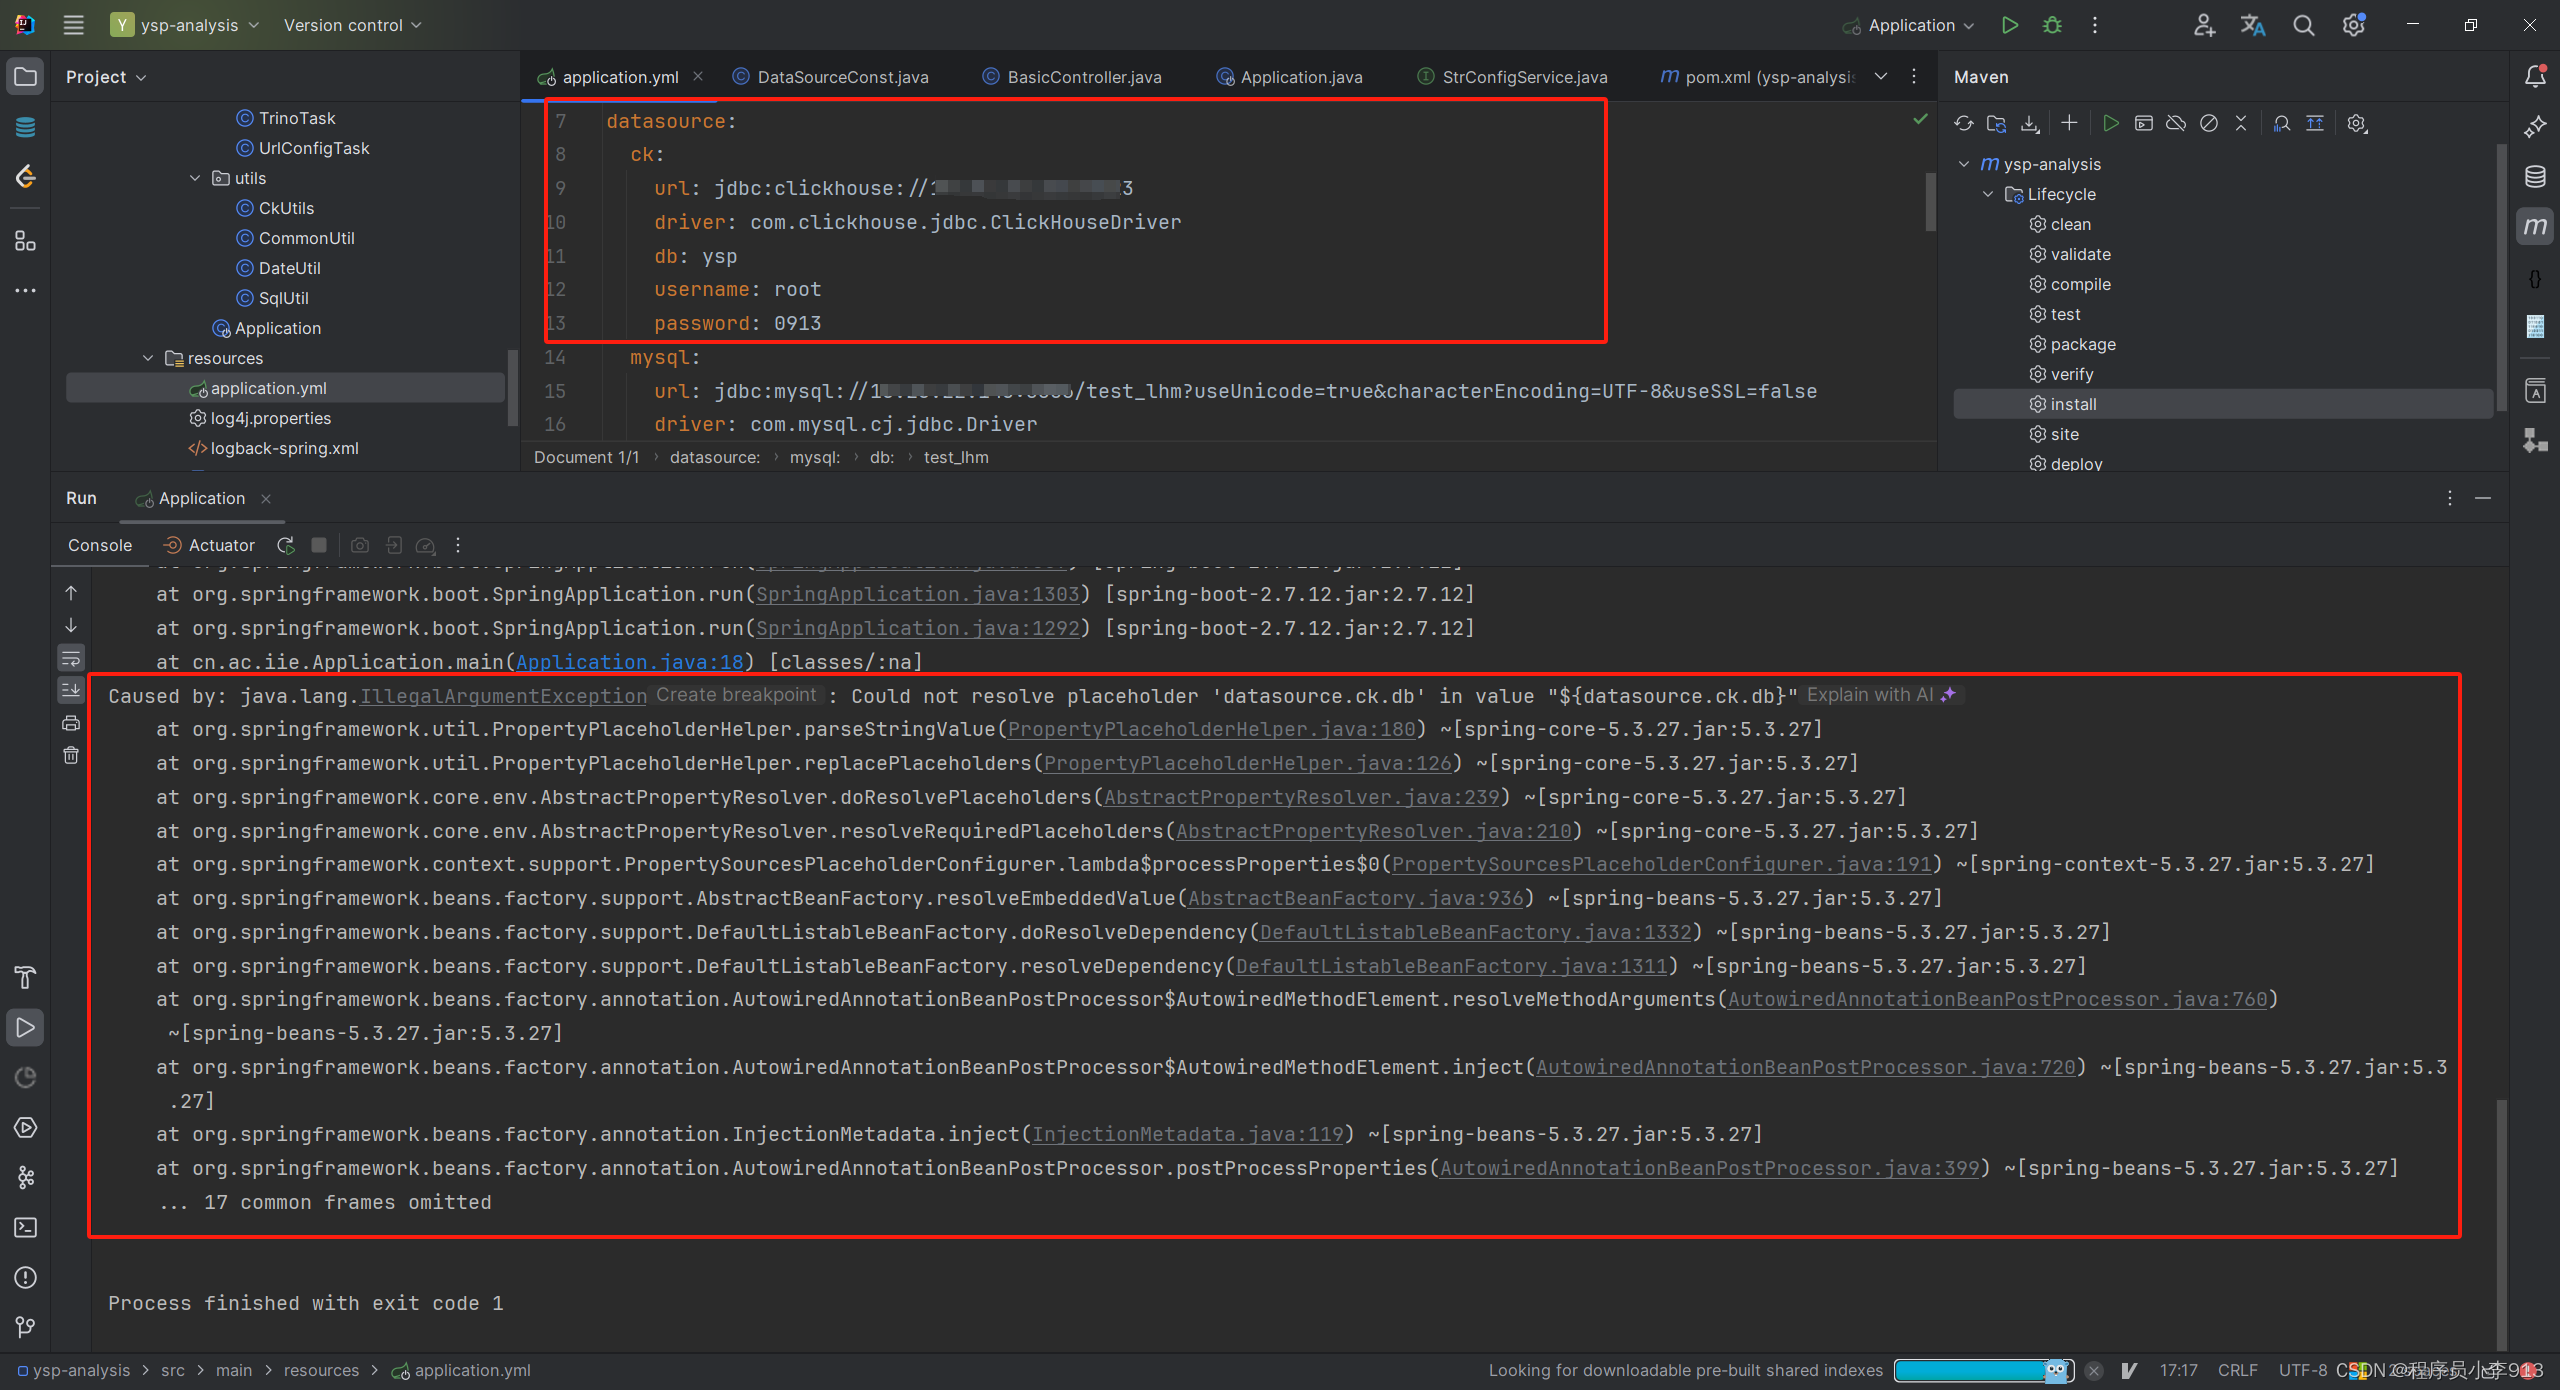Toggle Maven offline mode
This screenshot has height=1390, width=2560.
click(2176, 123)
